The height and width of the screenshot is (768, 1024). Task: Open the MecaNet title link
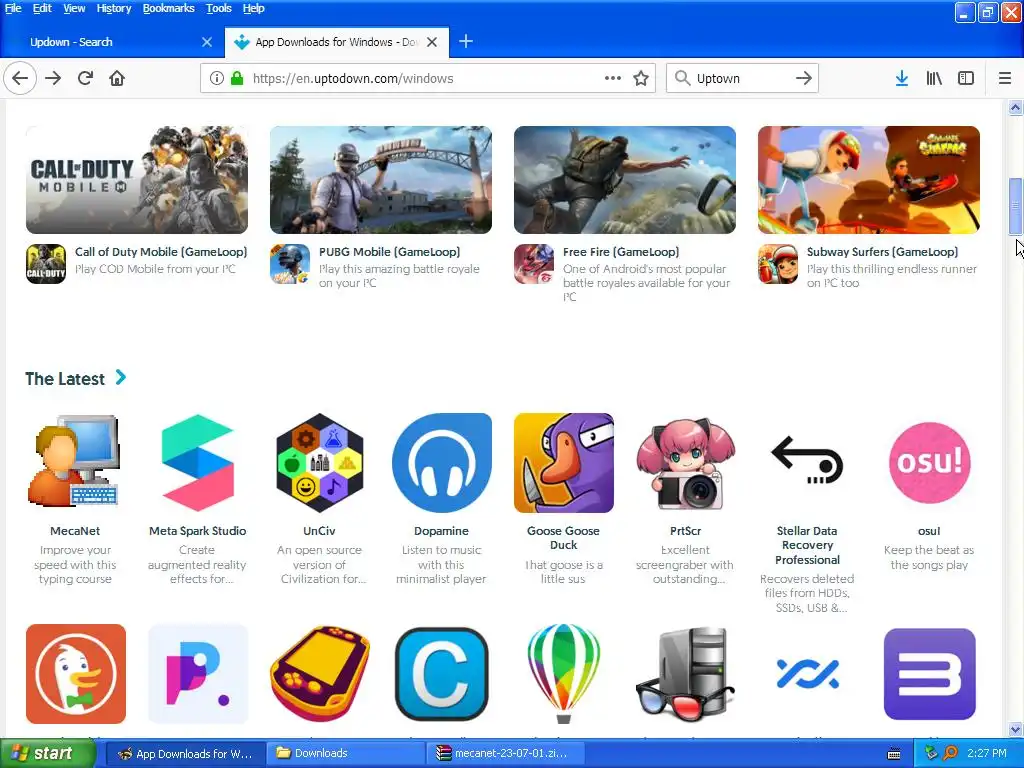tap(75, 531)
